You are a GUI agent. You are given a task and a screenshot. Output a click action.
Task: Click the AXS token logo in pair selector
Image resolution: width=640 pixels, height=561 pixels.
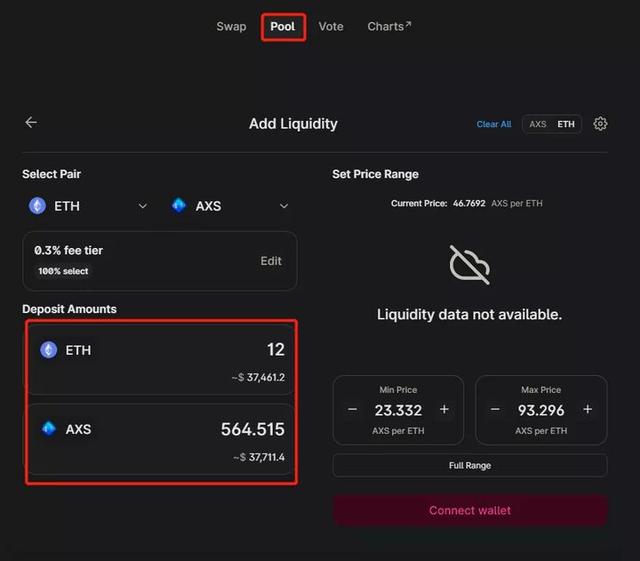(x=178, y=205)
